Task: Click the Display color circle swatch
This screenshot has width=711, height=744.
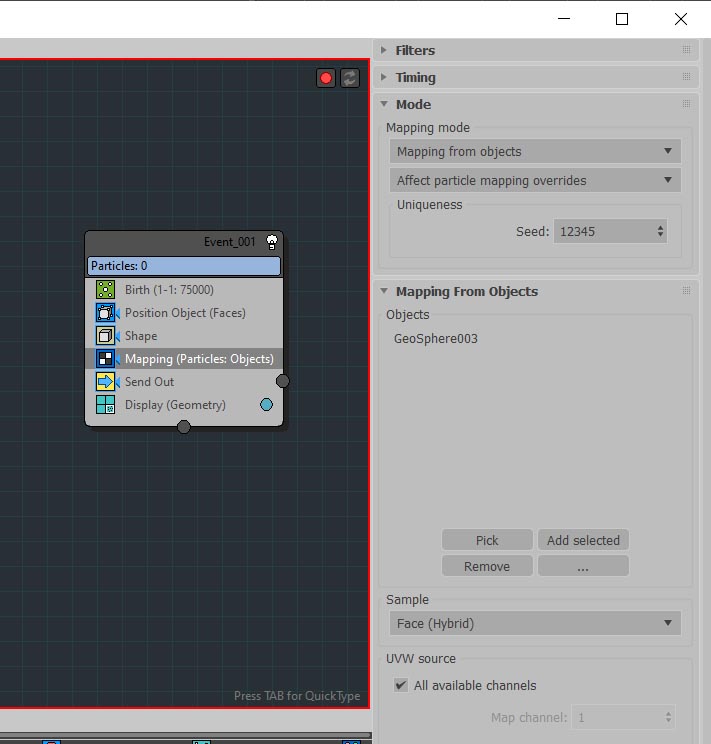Action: coord(266,404)
